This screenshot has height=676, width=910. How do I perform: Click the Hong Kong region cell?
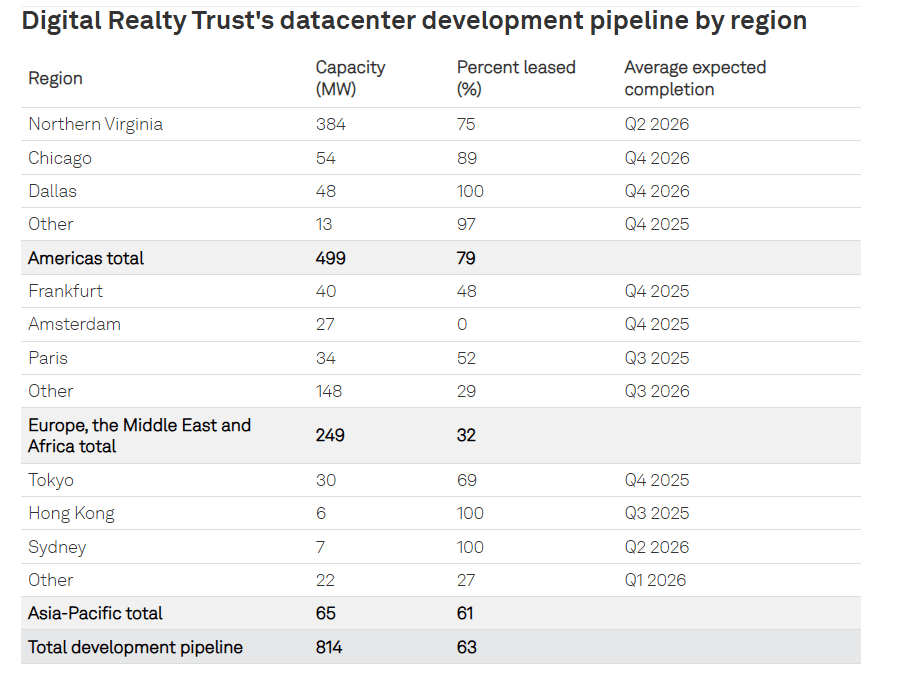pos(71,513)
